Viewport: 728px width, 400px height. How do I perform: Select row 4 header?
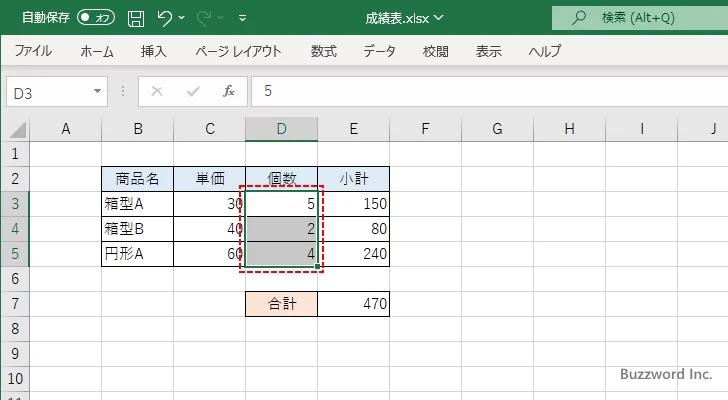tap(15, 229)
